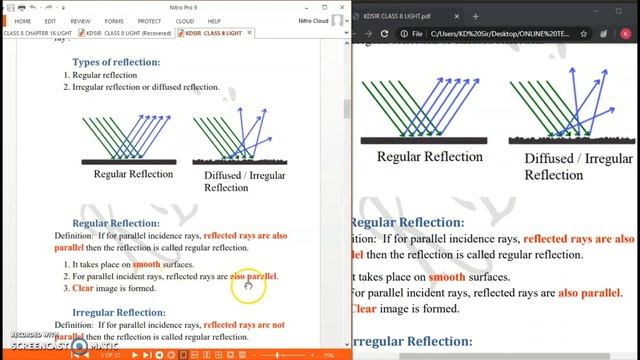The image size is (640, 360).
Task: Click the Irregular Reflection: heading in Nitro
Action: 119,312
